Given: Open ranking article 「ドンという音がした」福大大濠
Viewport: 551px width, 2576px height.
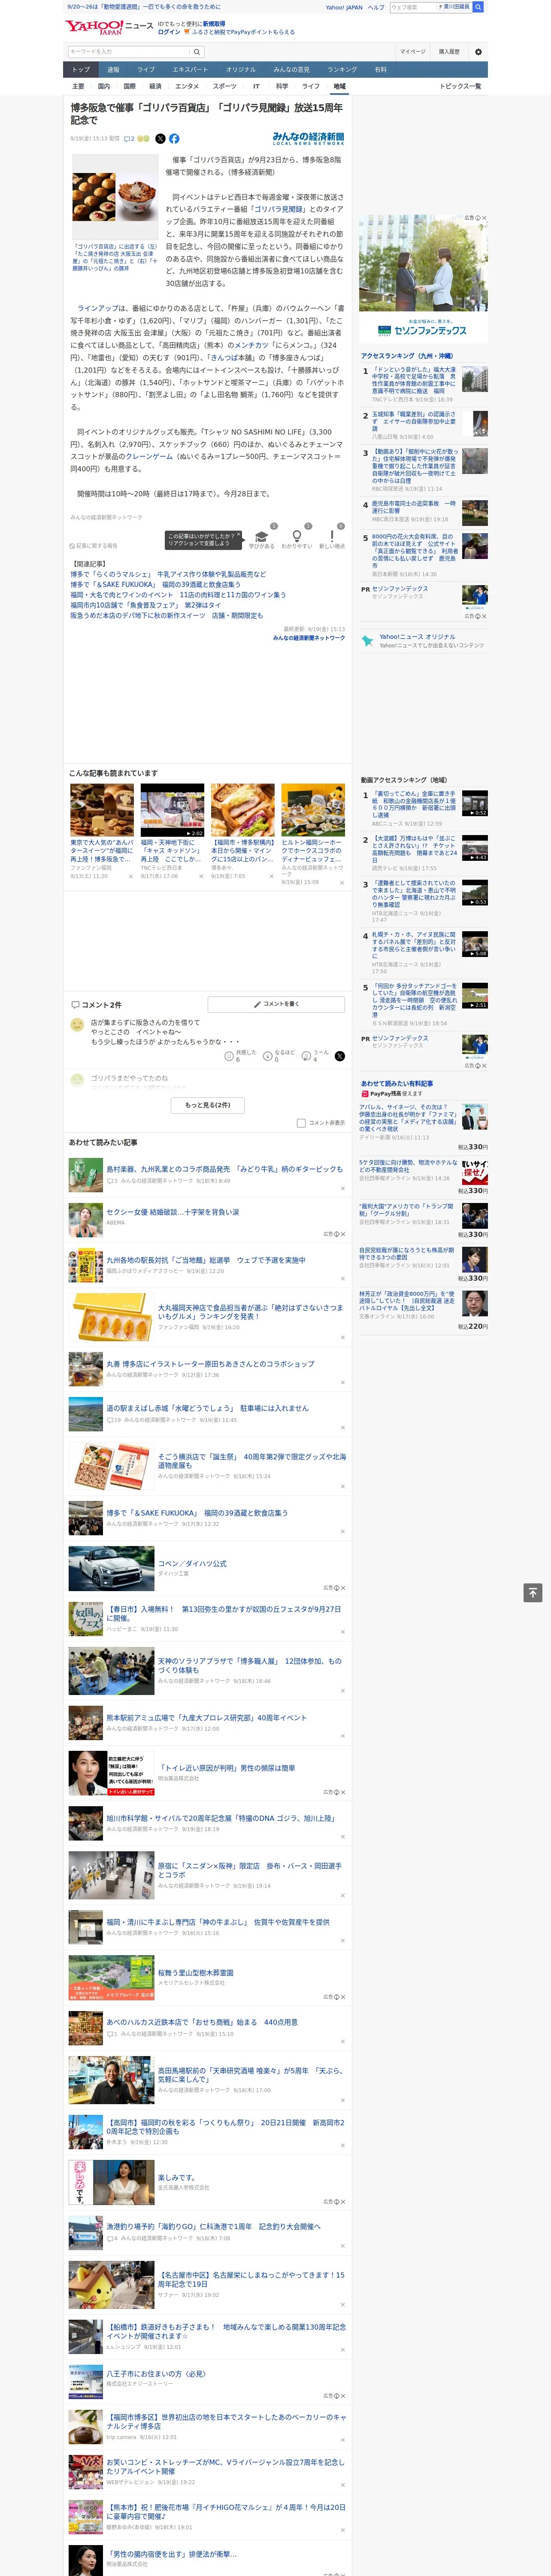Looking at the screenshot, I should (x=415, y=381).
